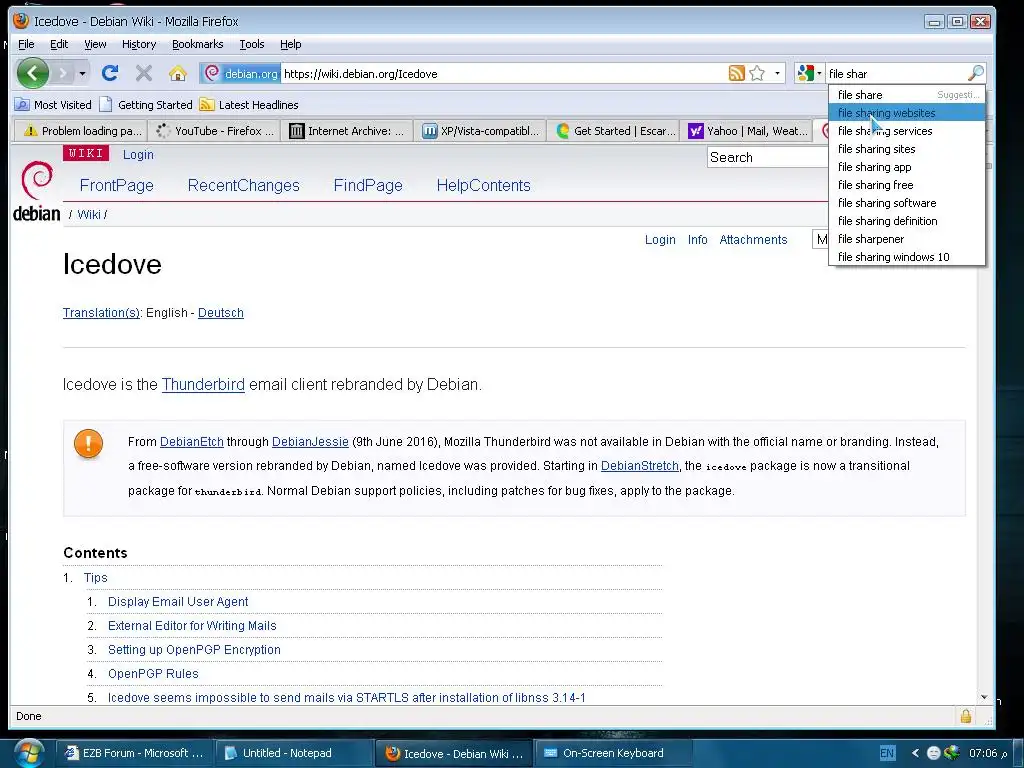Viewport: 1024px width, 768px height.
Task: Select the 'file sharing free' suggestion
Action: [x=906, y=185]
